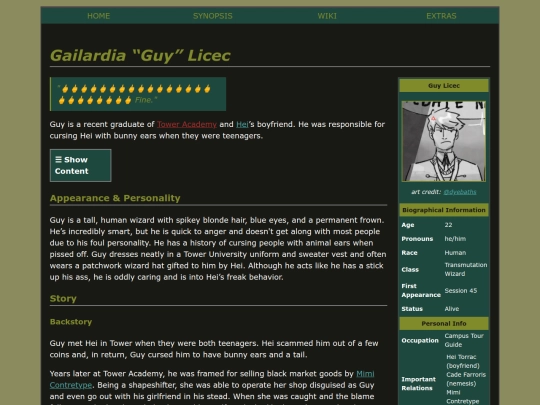
Task: Click the Guy Licec portrait image
Action: [x=444, y=141]
